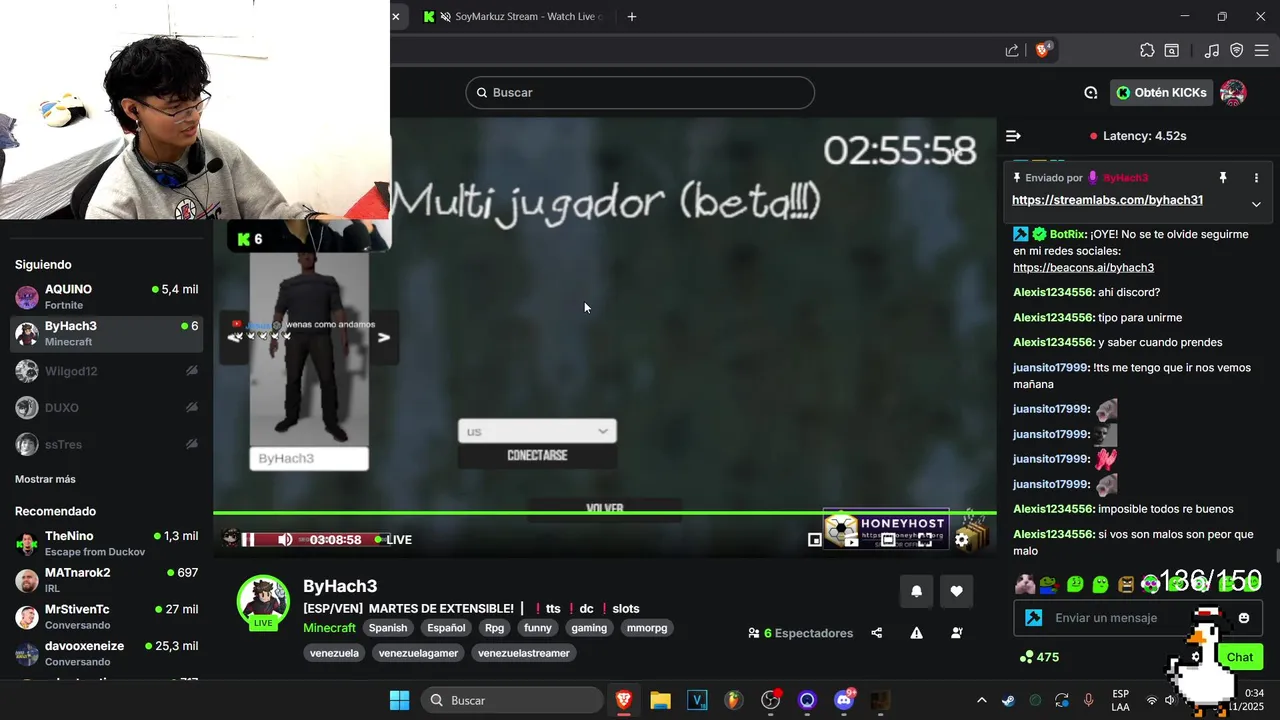This screenshot has width=1280, height=720.
Task: Open Discord from the taskbar
Action: [844, 700]
